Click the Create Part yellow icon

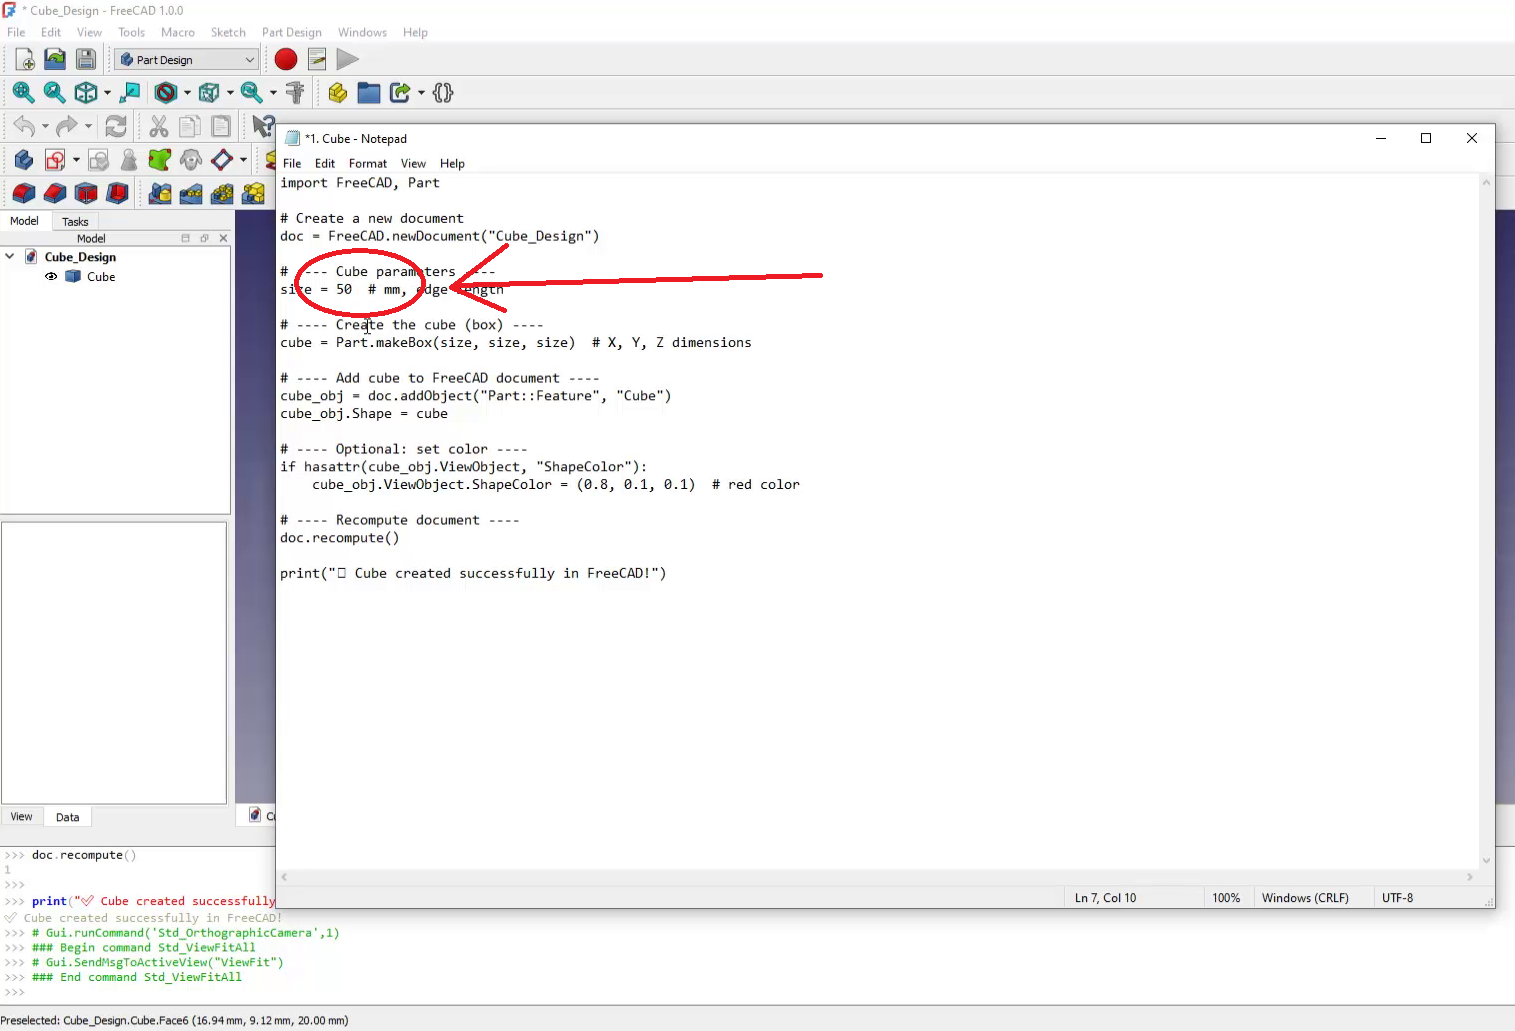338,93
